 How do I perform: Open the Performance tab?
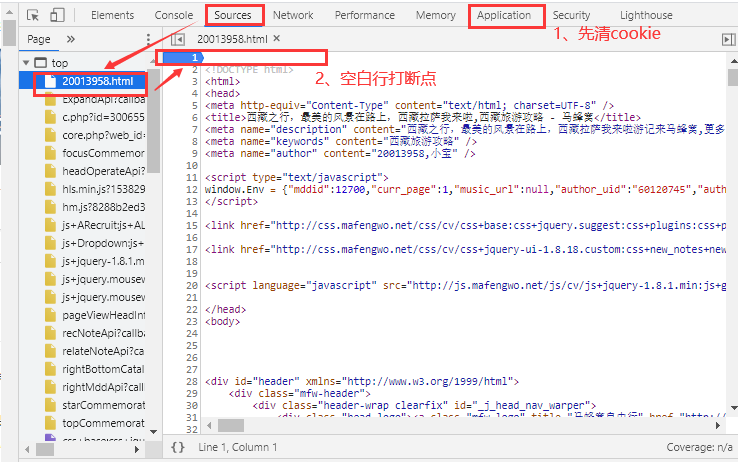pos(365,16)
